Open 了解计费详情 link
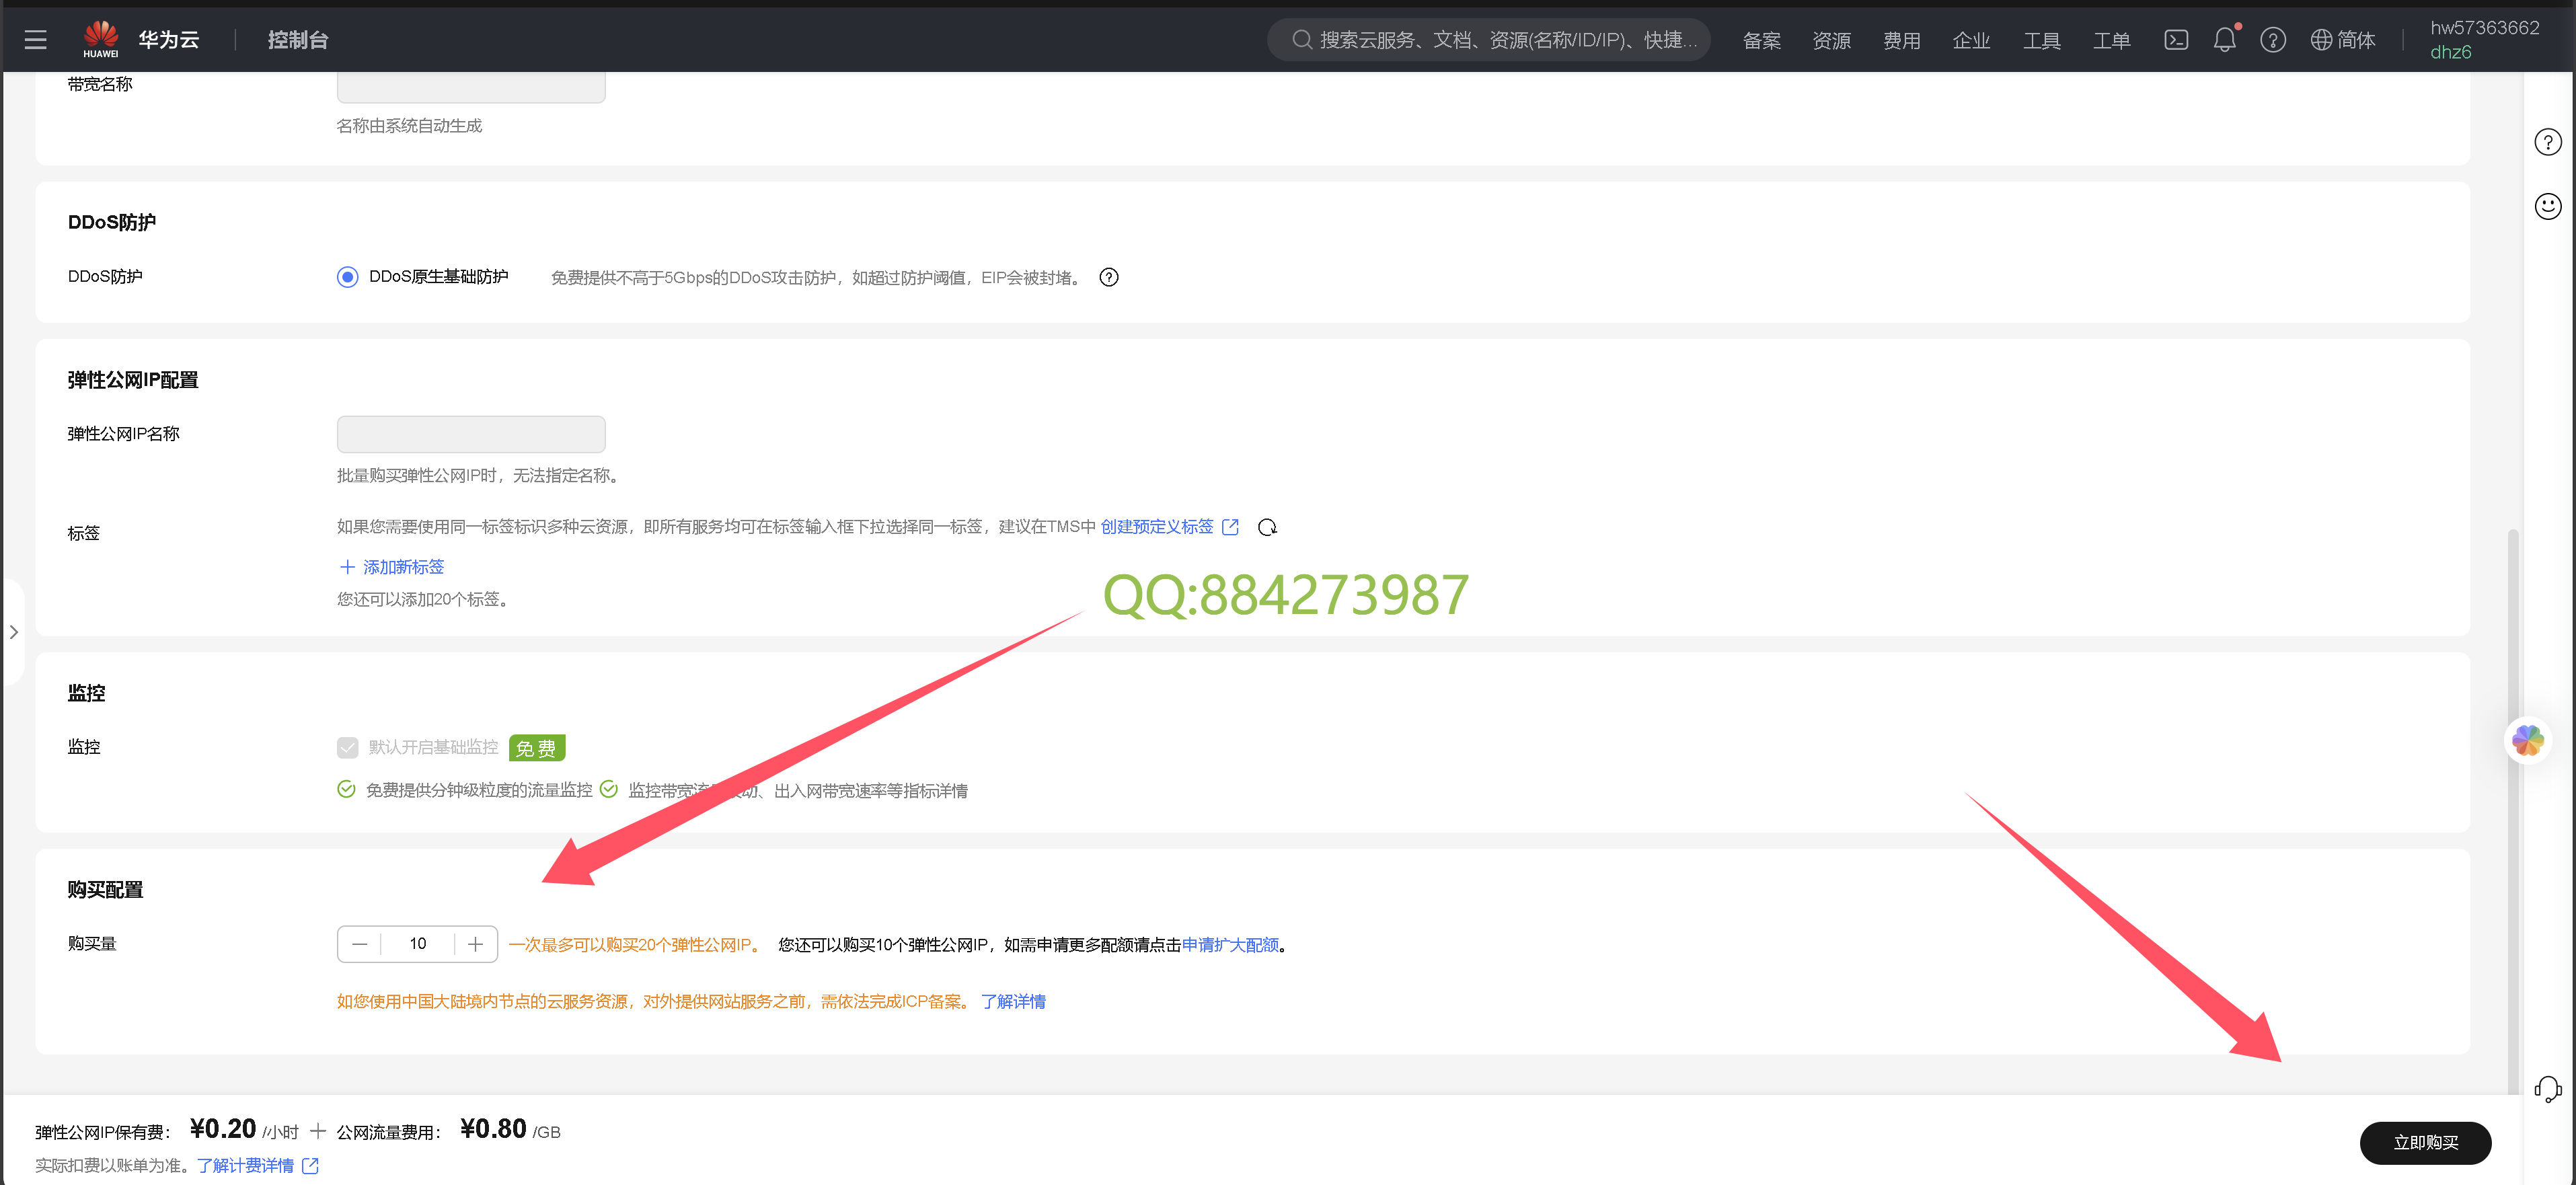Screen dimensions: 2576x1185 [245, 1165]
